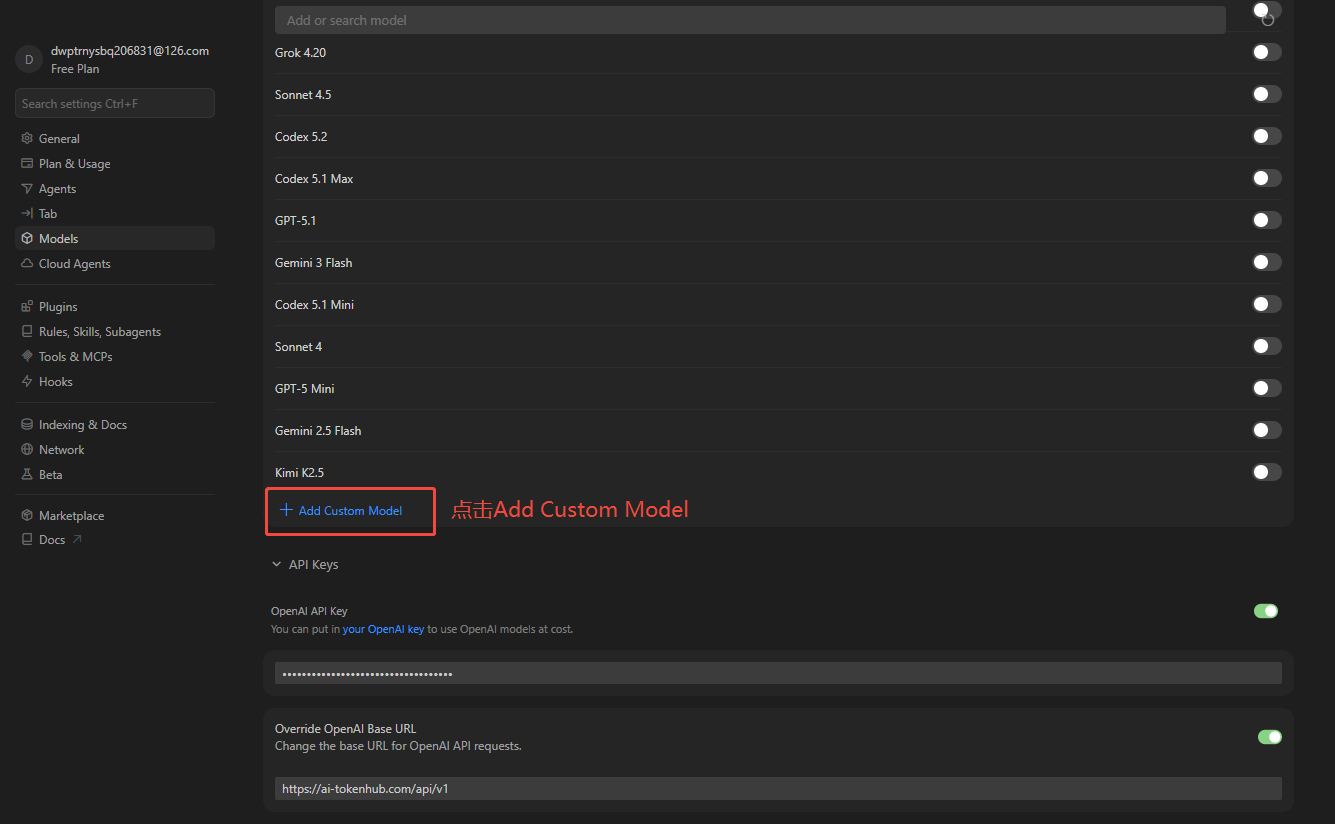Click the 'Gemini 2.5 Flash' model name
This screenshot has height=824, width=1335.
click(318, 431)
